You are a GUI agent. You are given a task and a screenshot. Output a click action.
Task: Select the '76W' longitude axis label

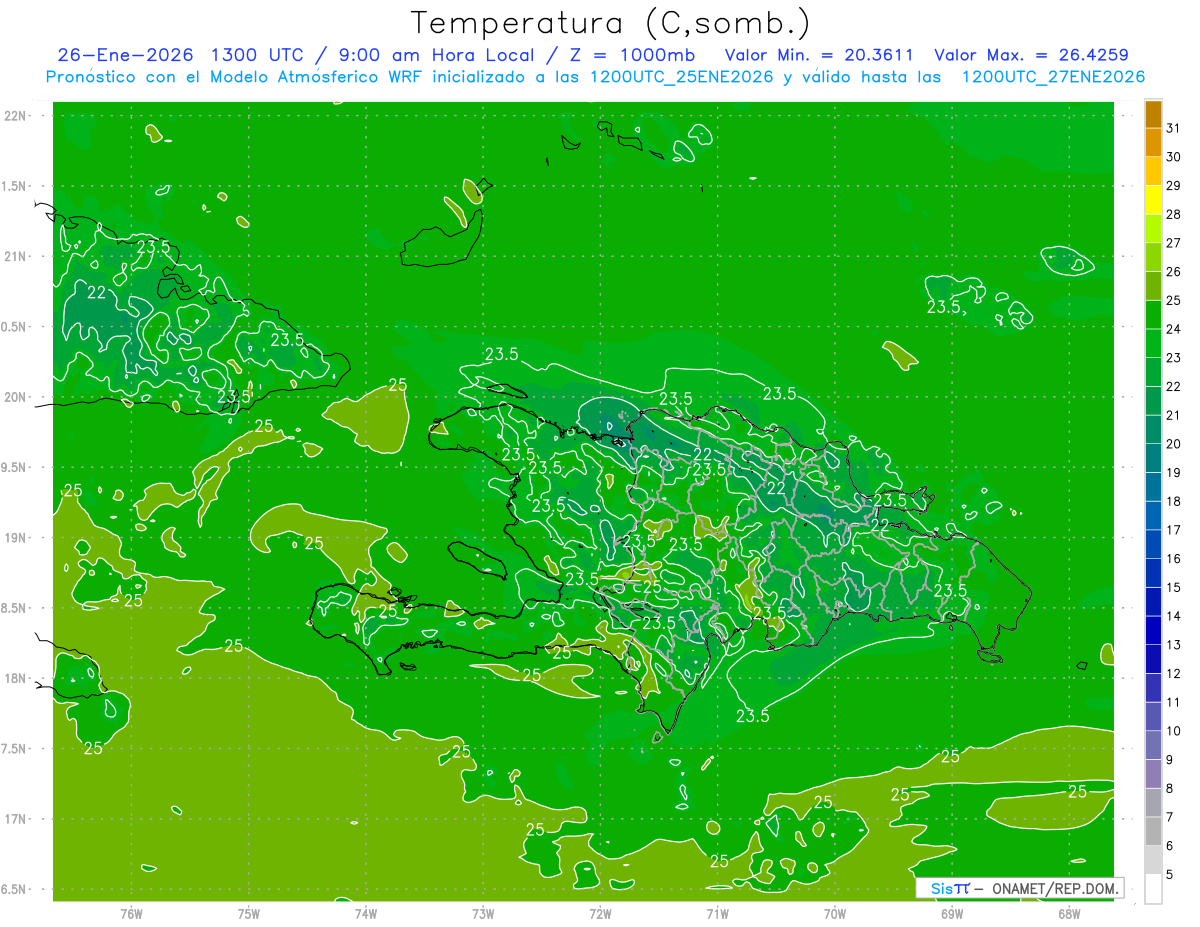pyautogui.click(x=131, y=914)
